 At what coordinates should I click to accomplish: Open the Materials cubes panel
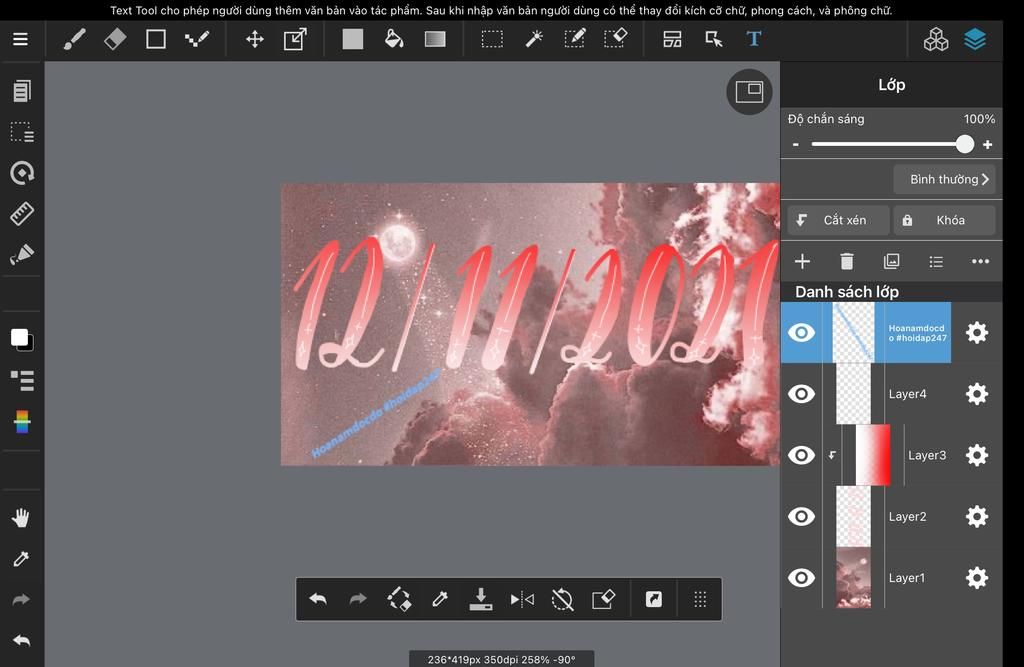936,40
